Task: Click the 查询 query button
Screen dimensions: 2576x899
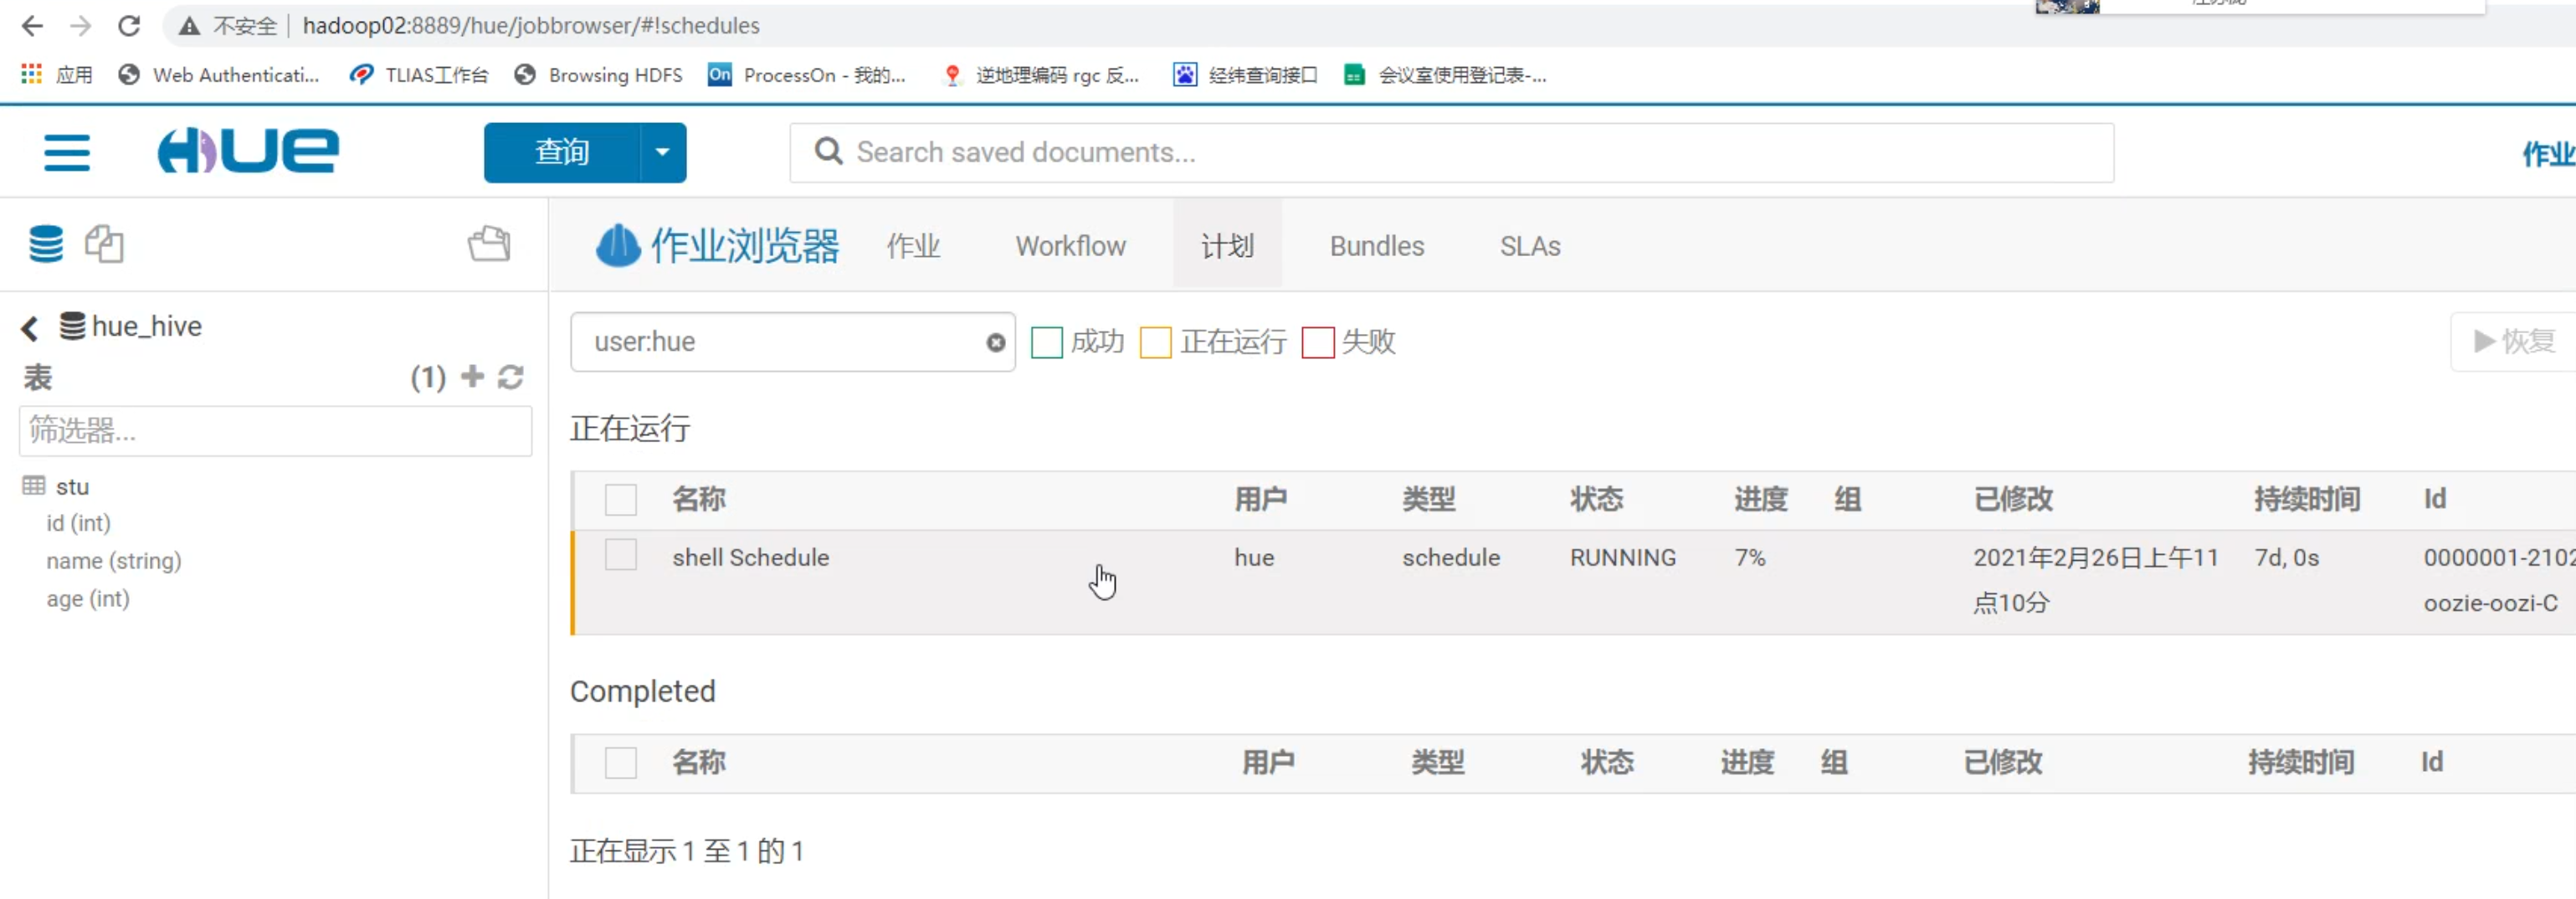Action: pyautogui.click(x=561, y=152)
